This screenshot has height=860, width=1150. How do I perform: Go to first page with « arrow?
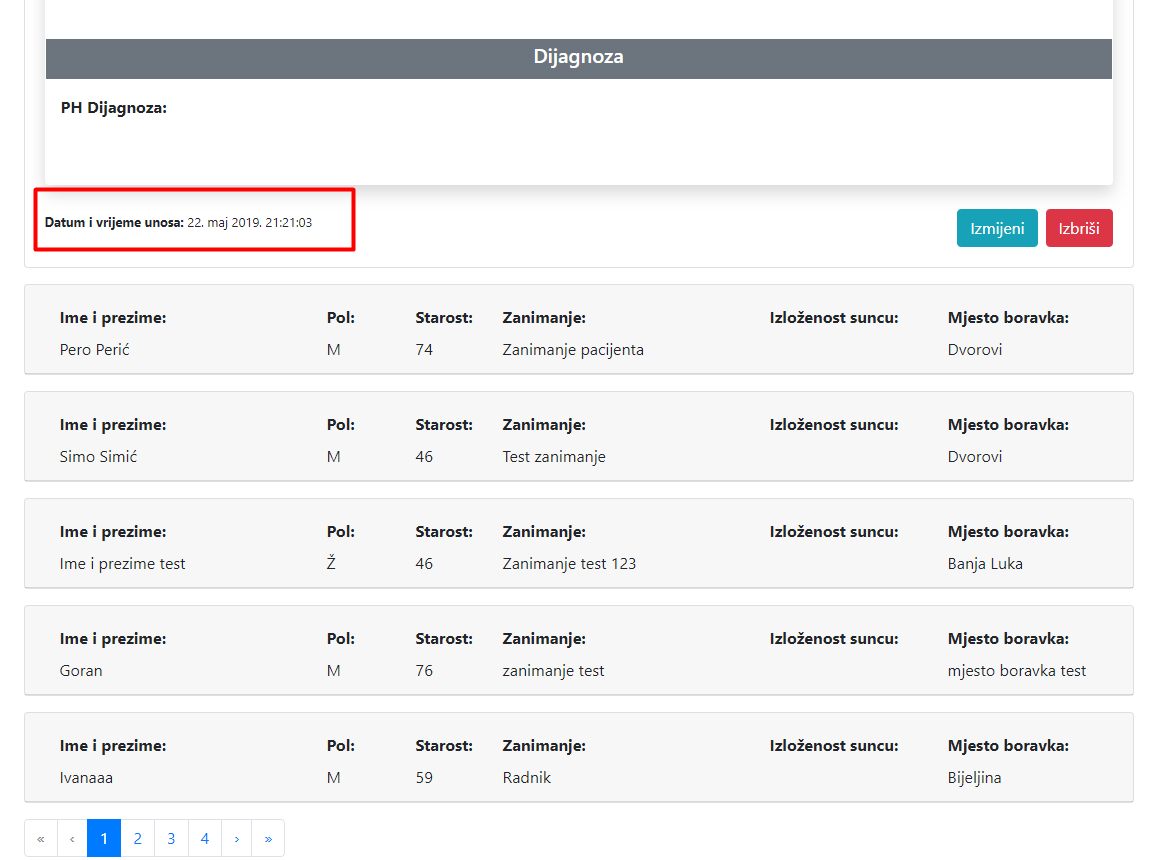[x=41, y=839]
